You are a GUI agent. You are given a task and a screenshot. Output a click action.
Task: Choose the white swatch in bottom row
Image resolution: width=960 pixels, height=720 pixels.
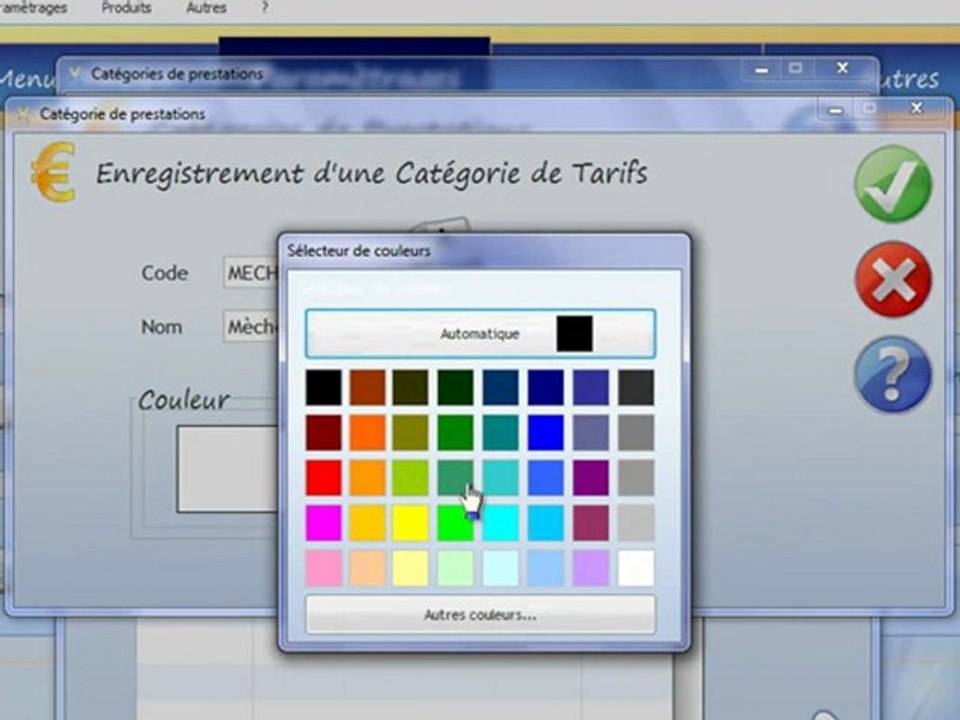pos(636,568)
